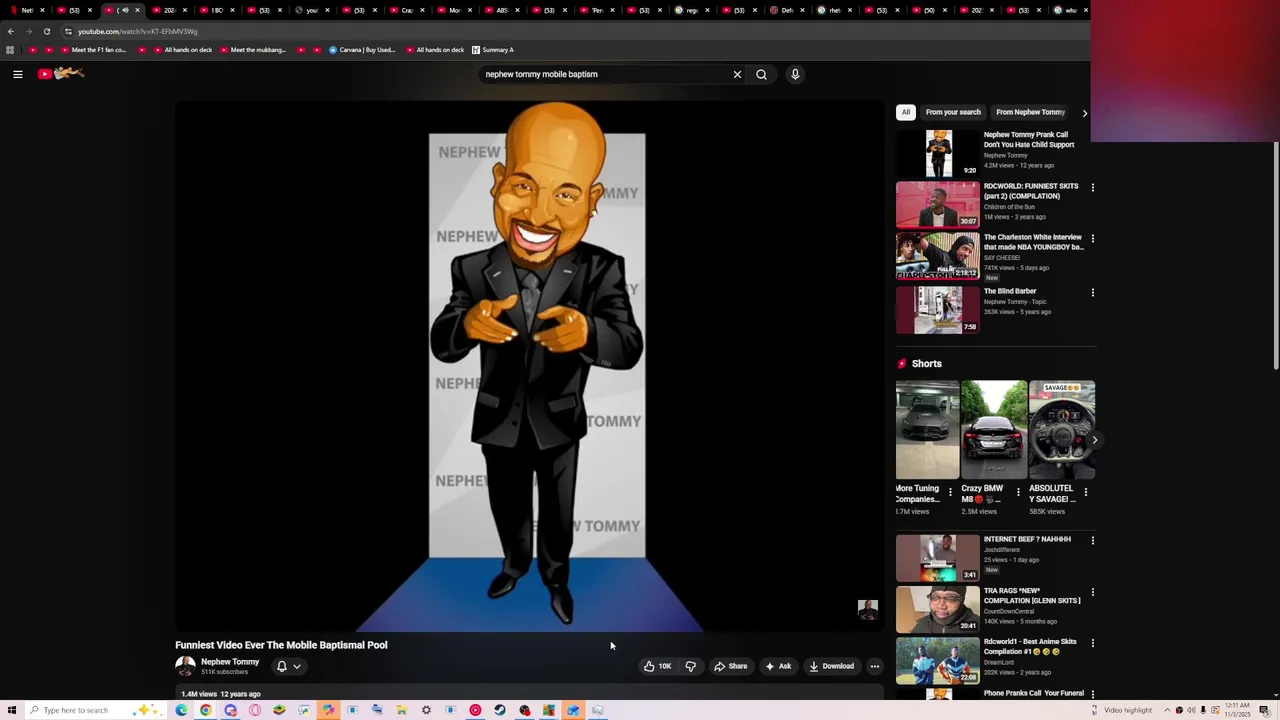Open Nephew Tommy Prank Call child support video
The height and width of the screenshot is (720, 1280).
point(1029,139)
